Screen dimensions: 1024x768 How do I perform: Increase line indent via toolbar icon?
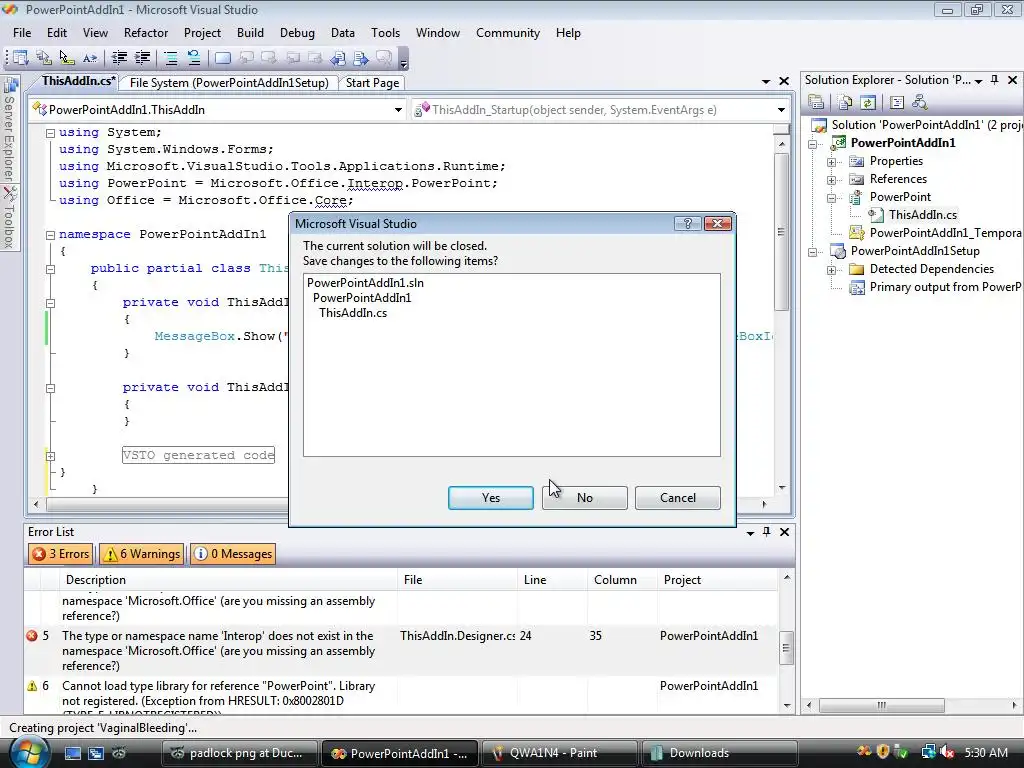pos(142,58)
